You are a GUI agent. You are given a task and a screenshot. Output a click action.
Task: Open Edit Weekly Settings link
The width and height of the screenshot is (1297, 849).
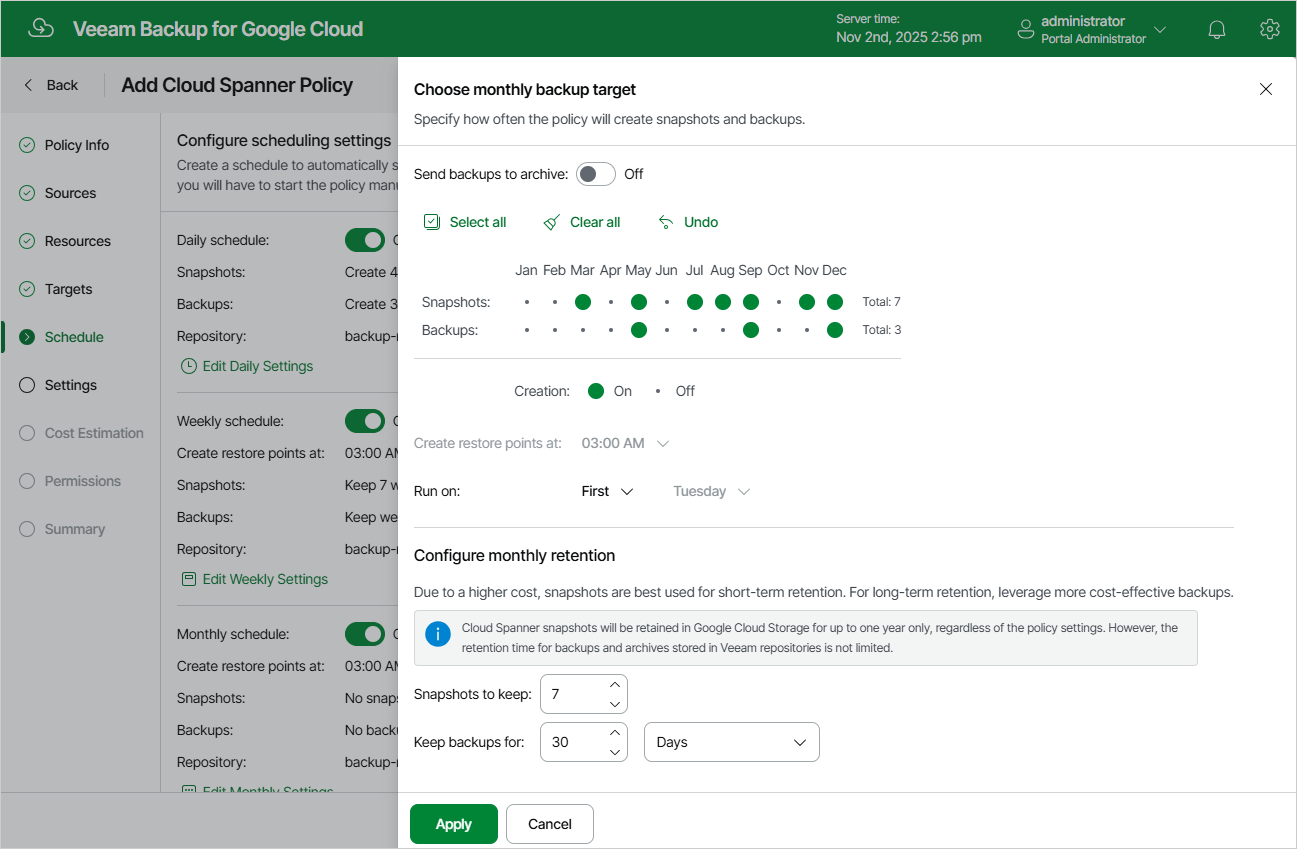265,579
